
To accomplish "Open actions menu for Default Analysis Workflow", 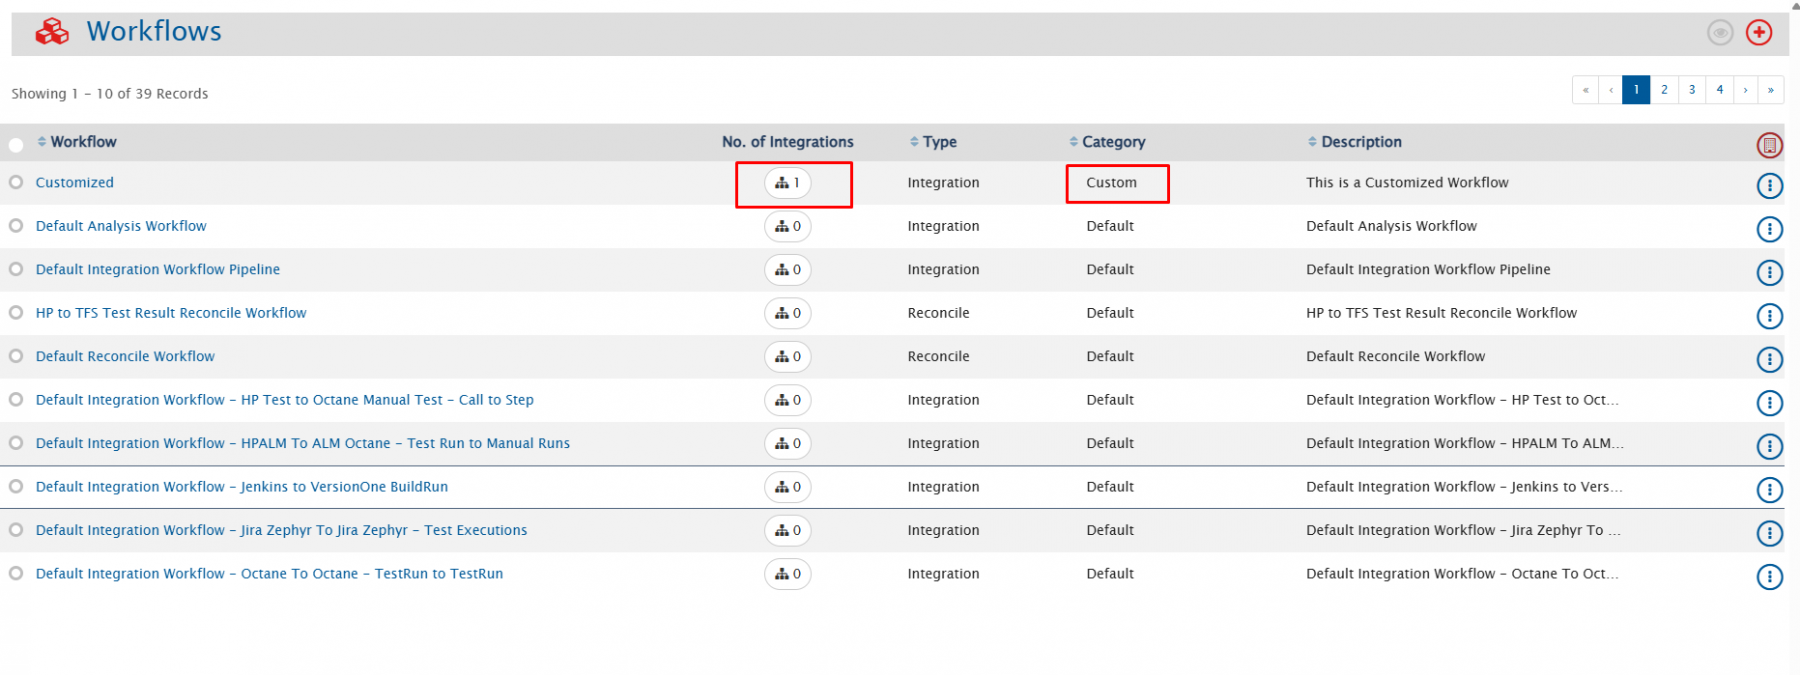I will pos(1769,229).
